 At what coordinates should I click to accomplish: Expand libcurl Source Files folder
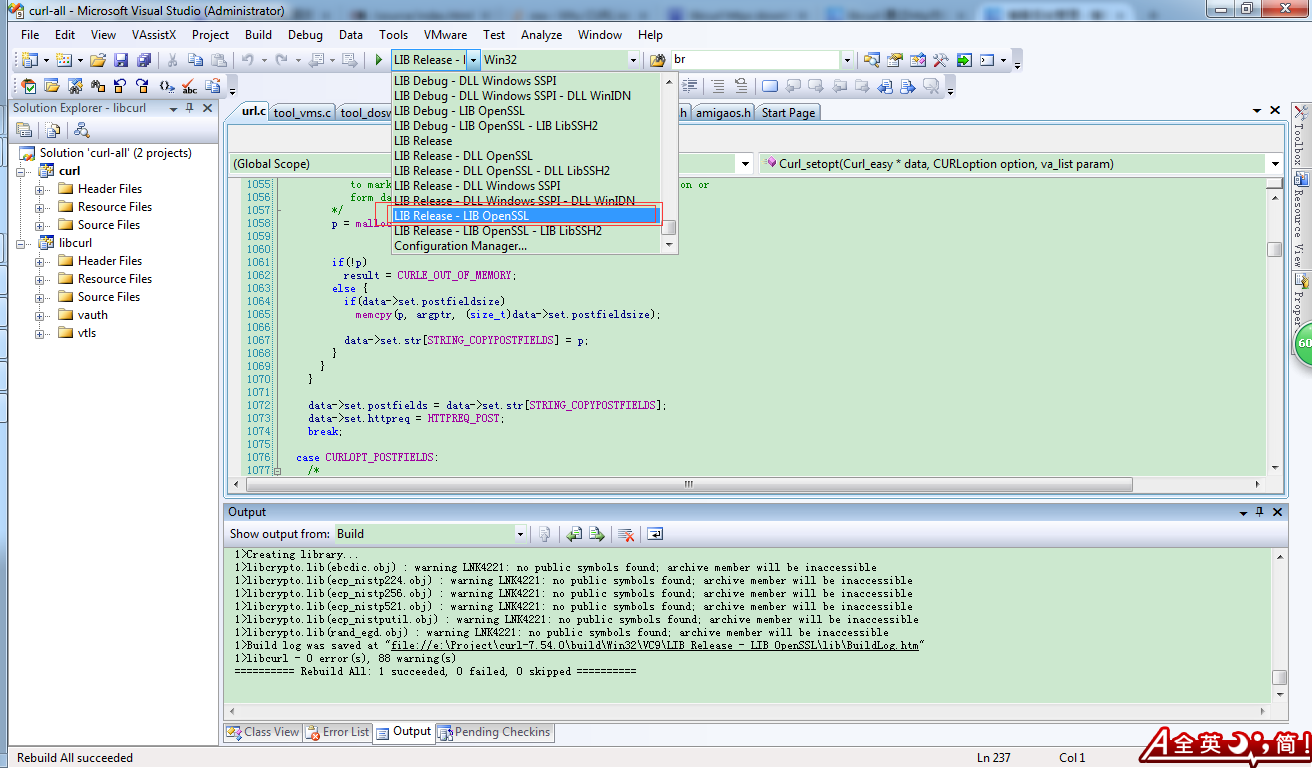(41, 297)
